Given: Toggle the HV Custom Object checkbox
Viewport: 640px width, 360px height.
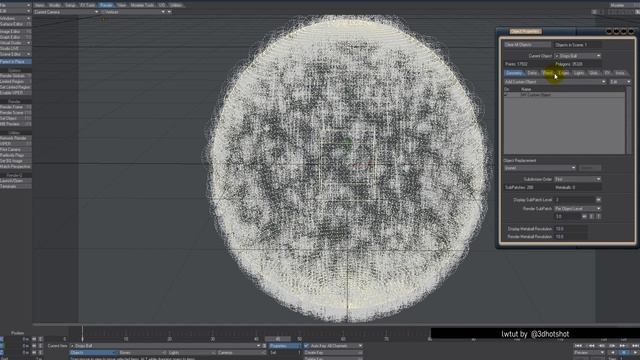Looking at the screenshot, I should (x=507, y=95).
